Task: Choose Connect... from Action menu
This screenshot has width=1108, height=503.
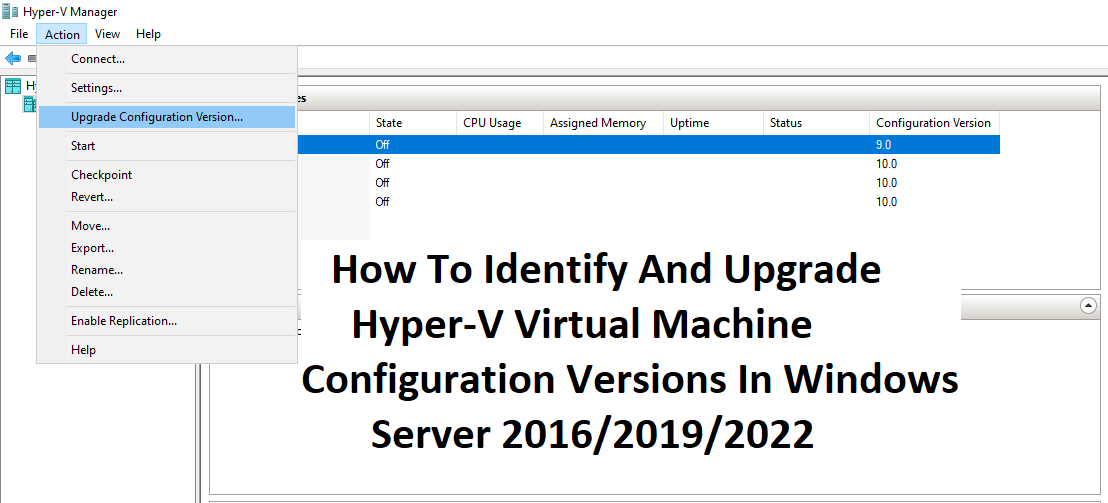Action: (167, 59)
